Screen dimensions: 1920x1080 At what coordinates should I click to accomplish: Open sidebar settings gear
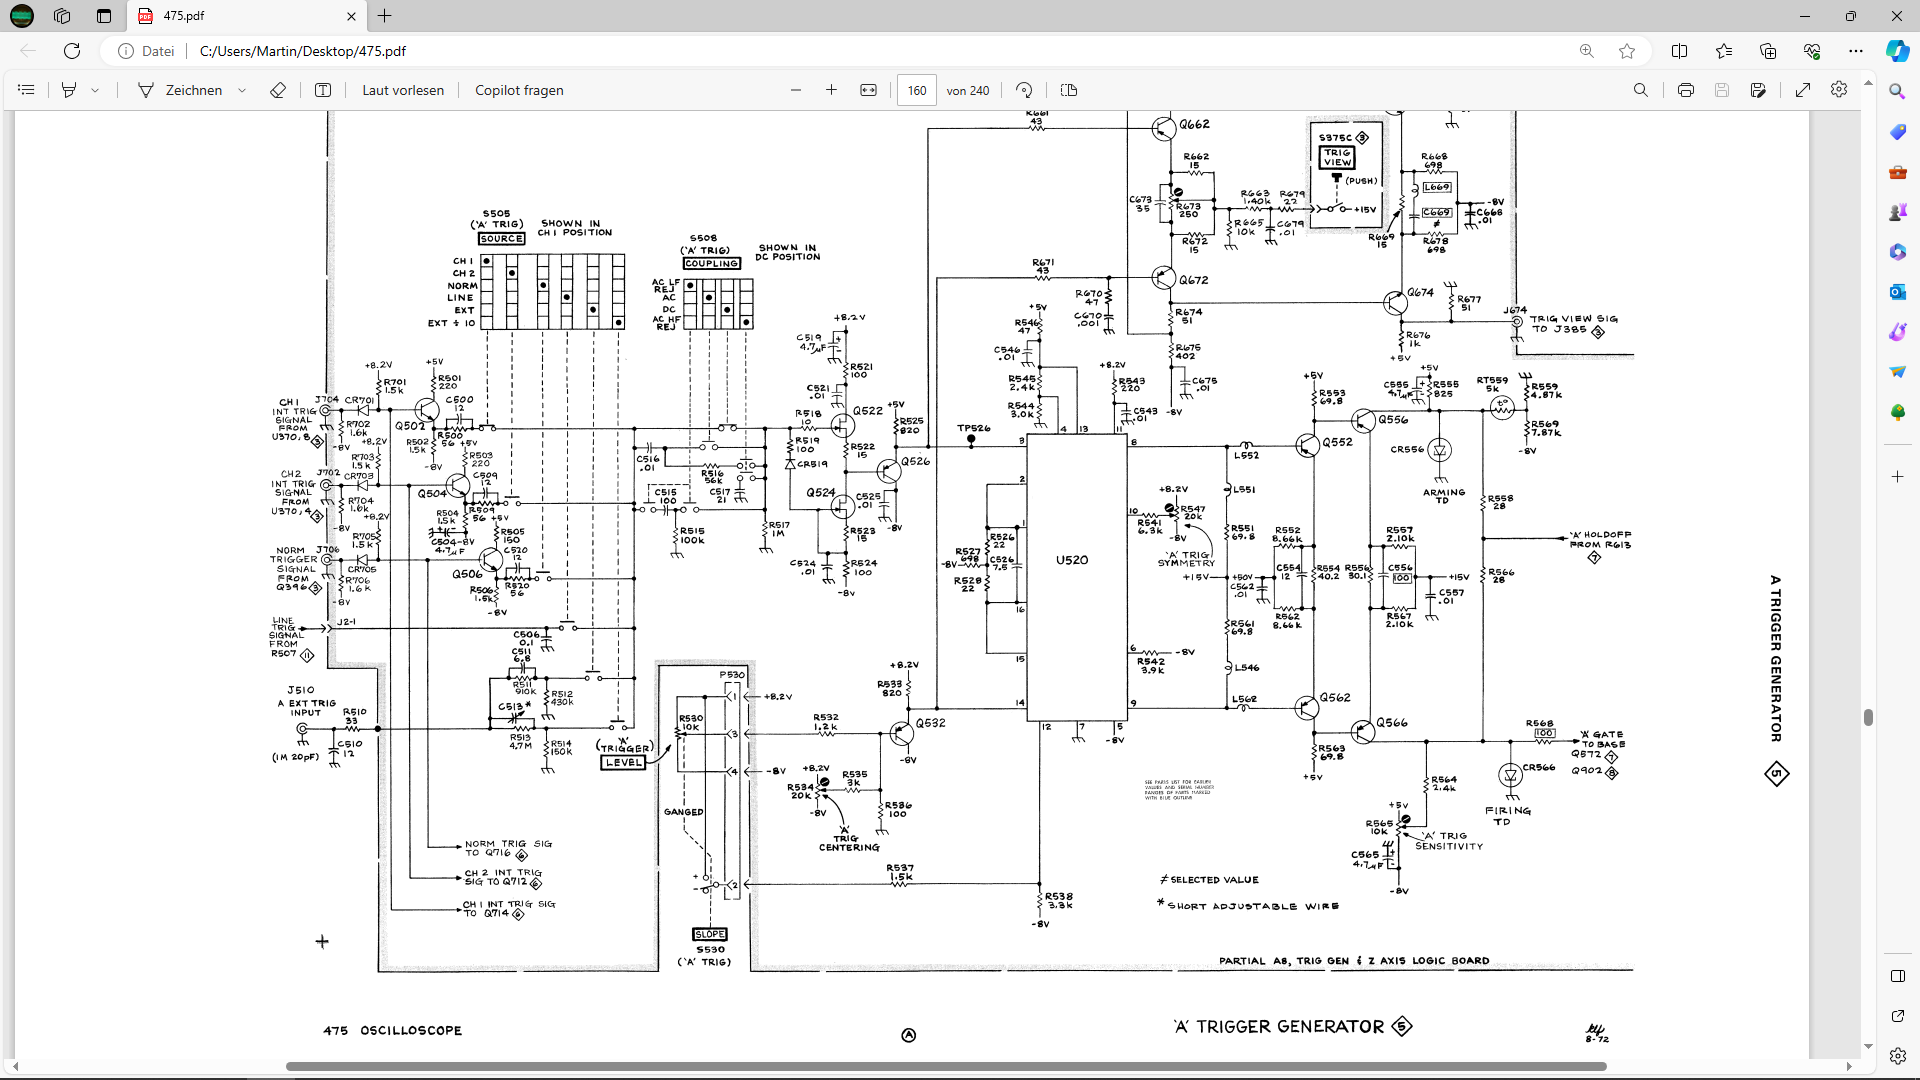tap(1897, 1056)
